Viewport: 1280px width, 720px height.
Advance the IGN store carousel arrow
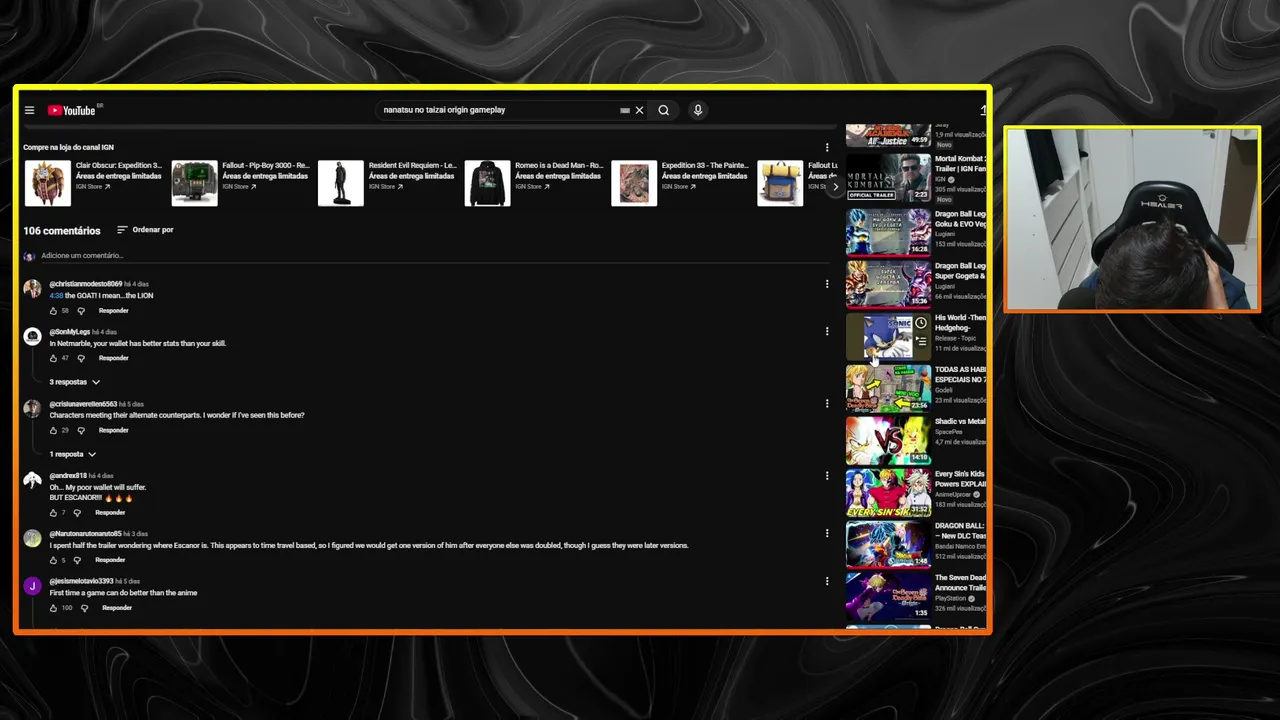[835, 187]
